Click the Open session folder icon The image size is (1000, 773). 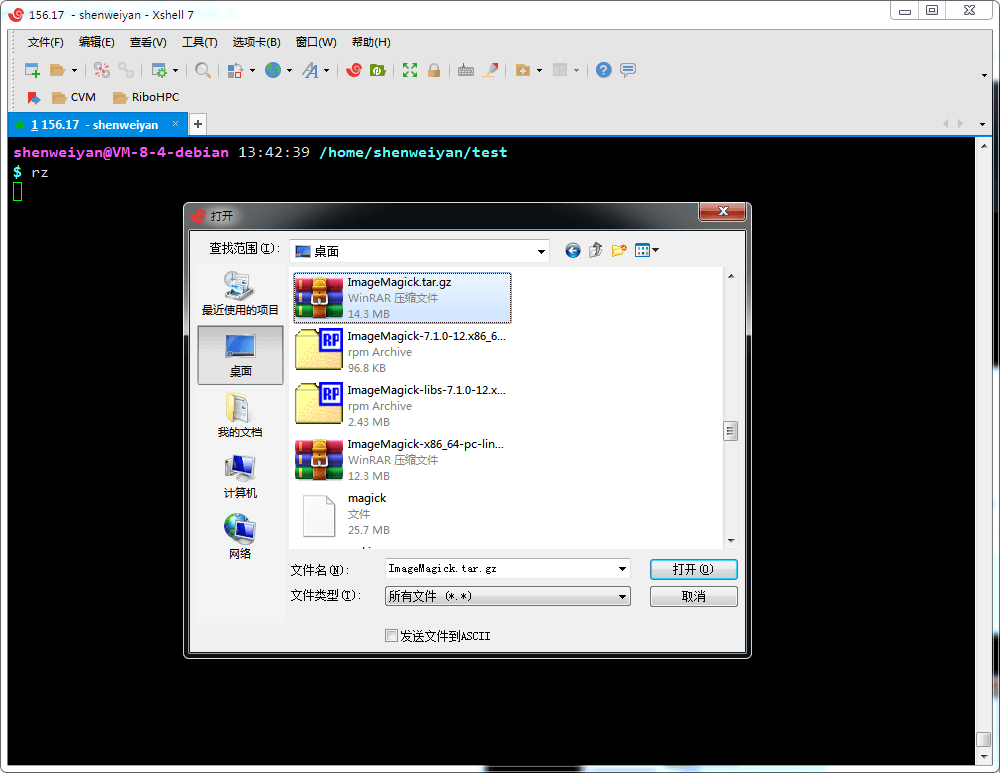[57, 70]
